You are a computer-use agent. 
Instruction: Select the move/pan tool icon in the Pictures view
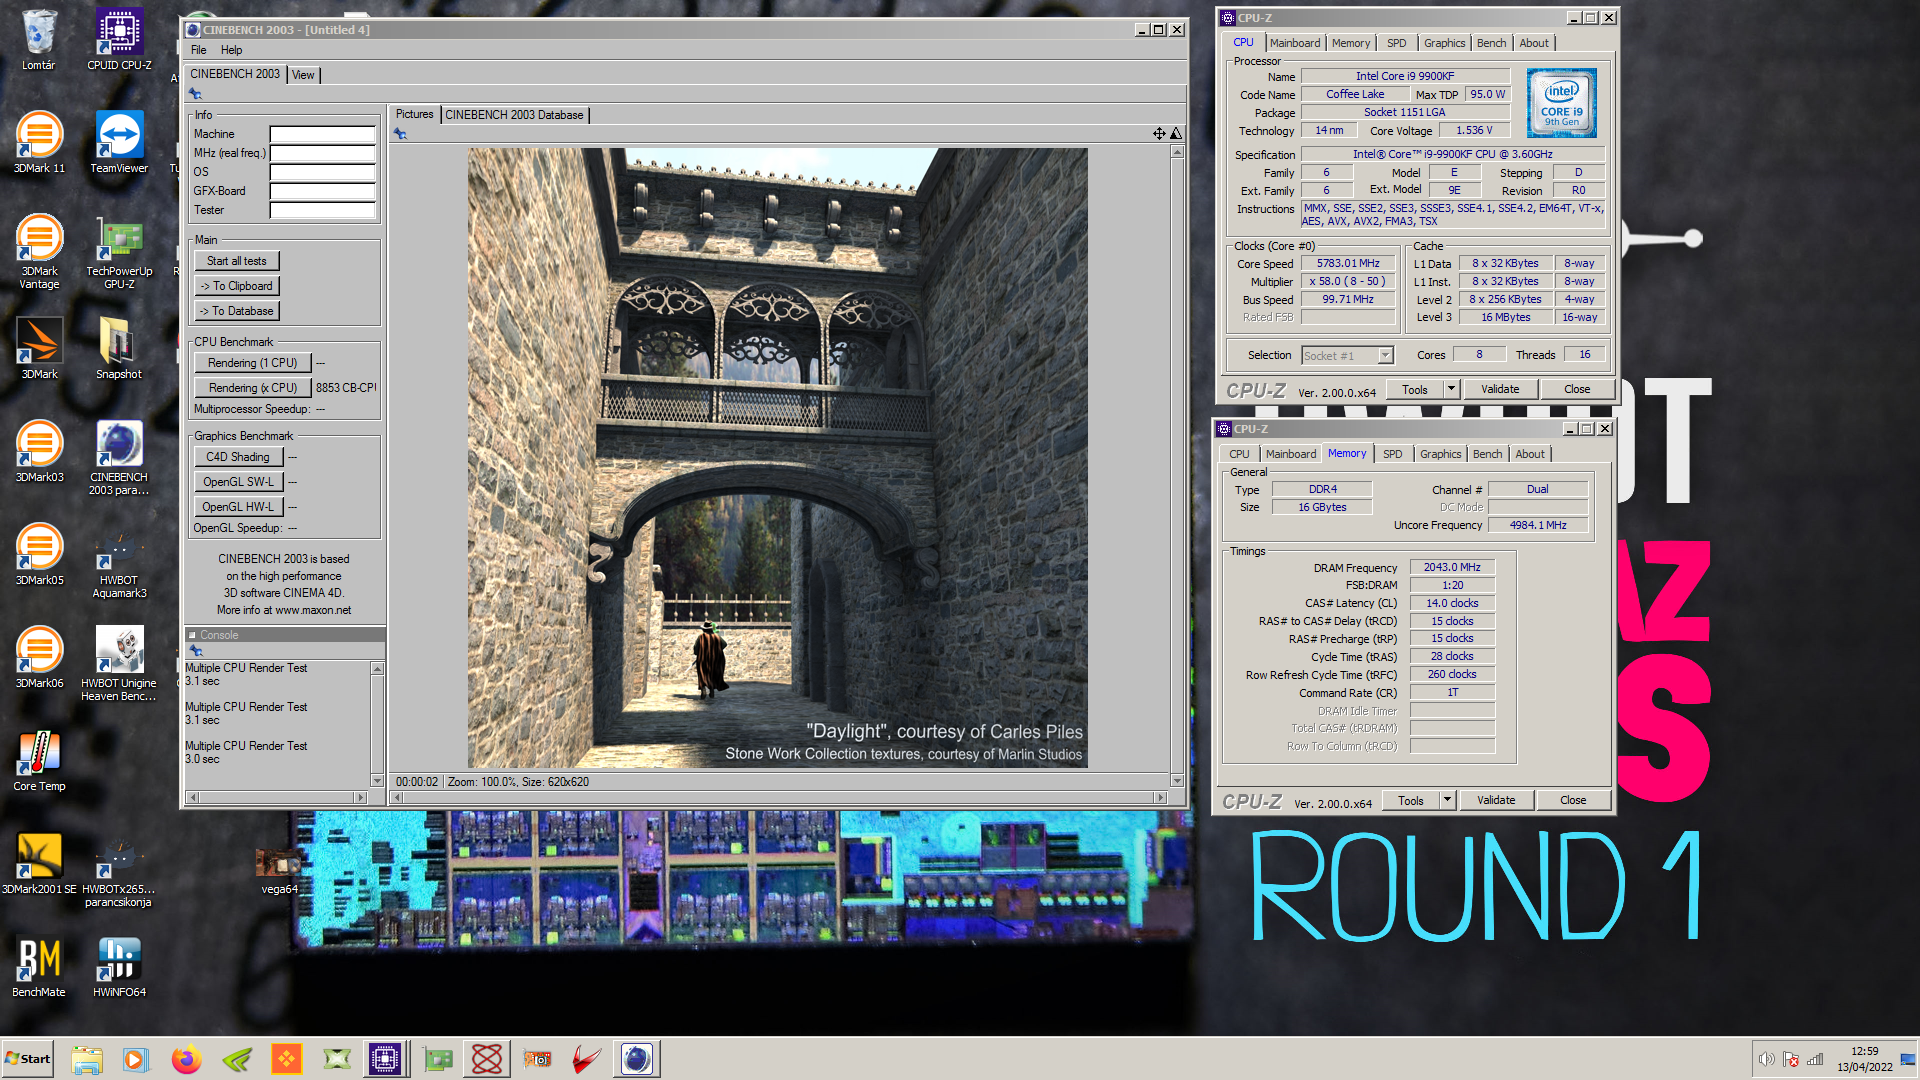tap(1159, 134)
